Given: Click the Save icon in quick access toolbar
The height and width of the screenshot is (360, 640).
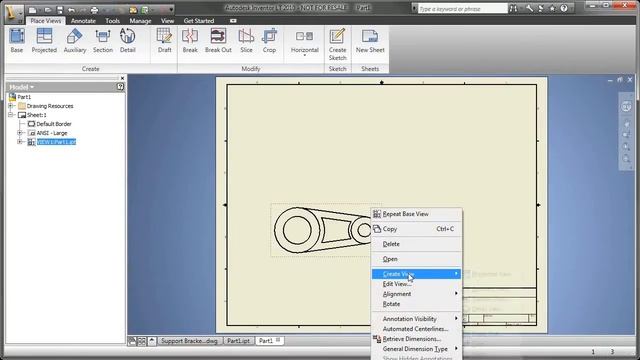Looking at the screenshot, I should pyautogui.click(x=60, y=9).
